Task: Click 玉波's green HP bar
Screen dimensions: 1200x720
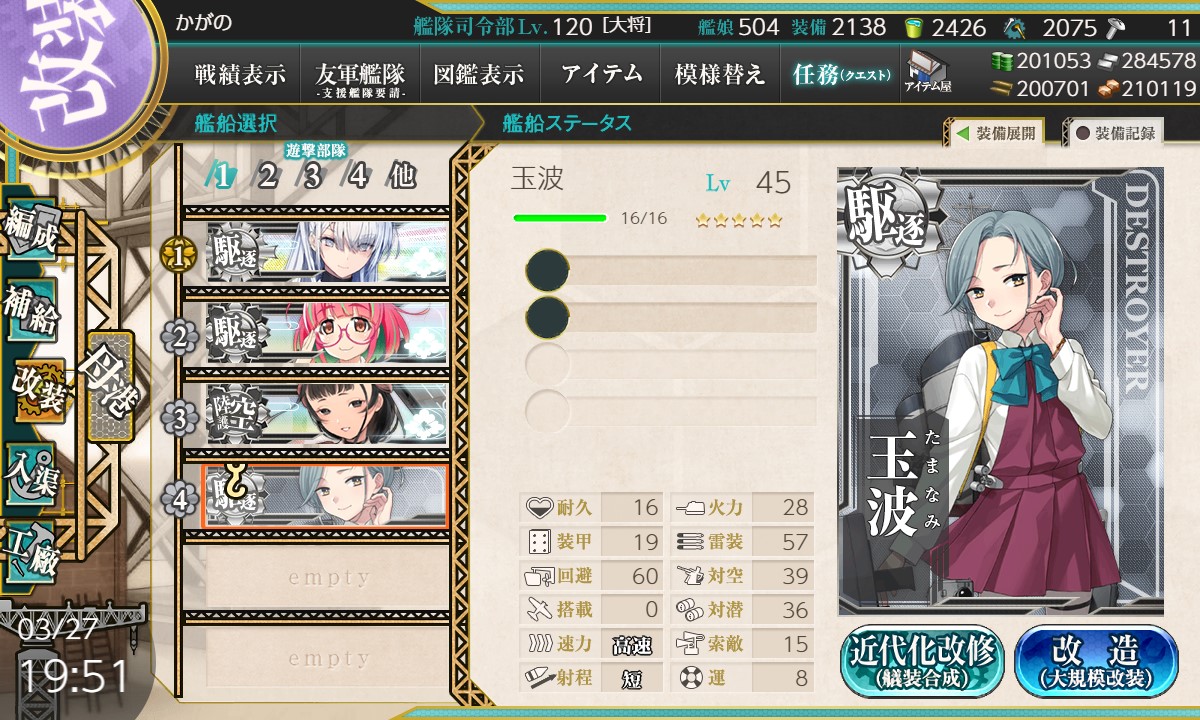Action: (x=560, y=218)
